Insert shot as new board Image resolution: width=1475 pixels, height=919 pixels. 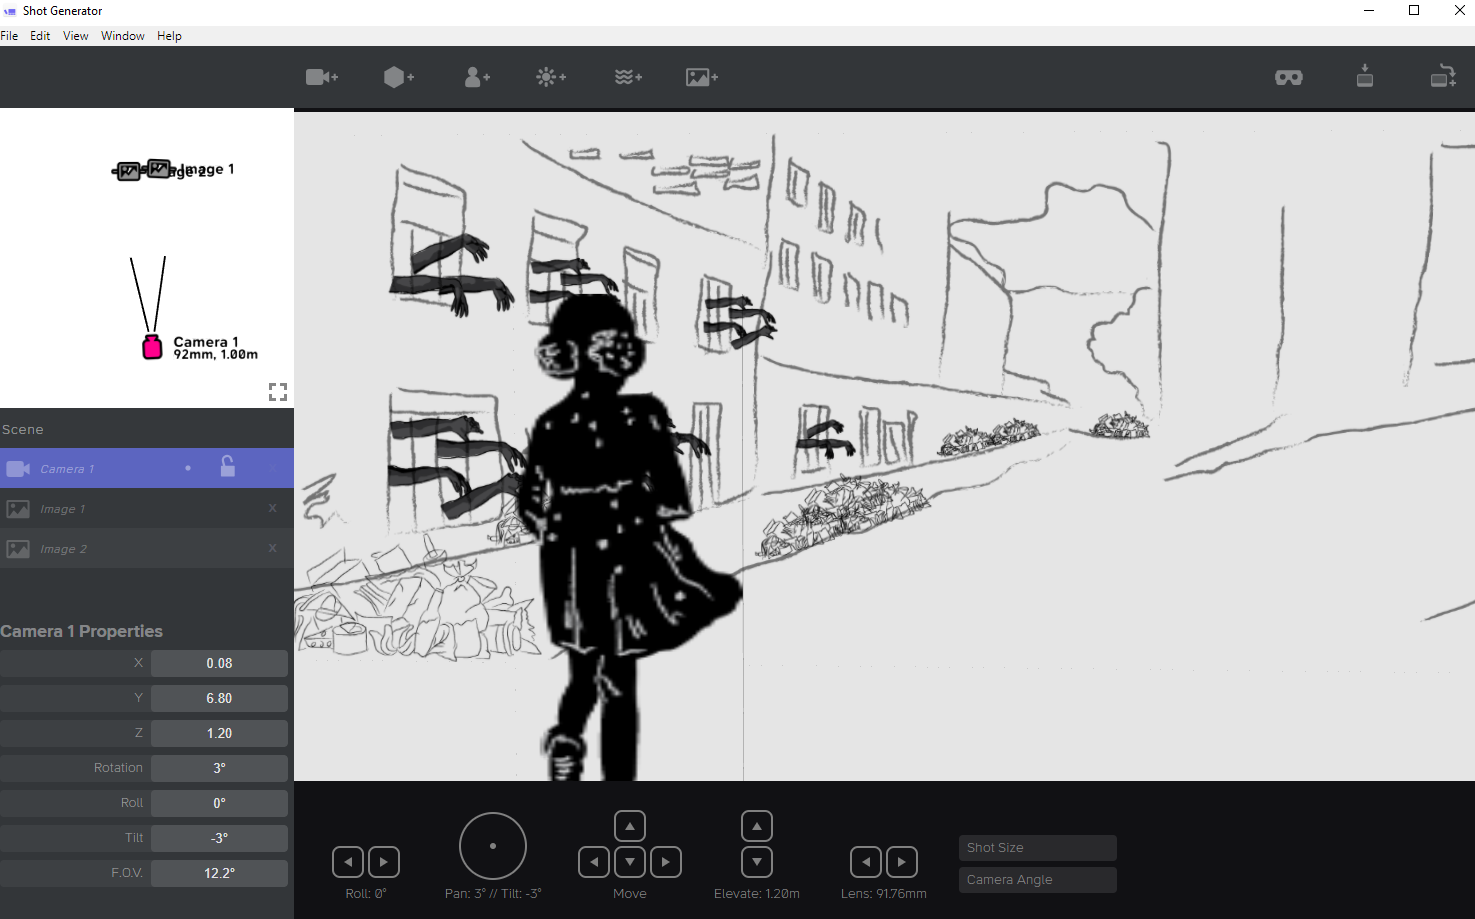click(1443, 77)
